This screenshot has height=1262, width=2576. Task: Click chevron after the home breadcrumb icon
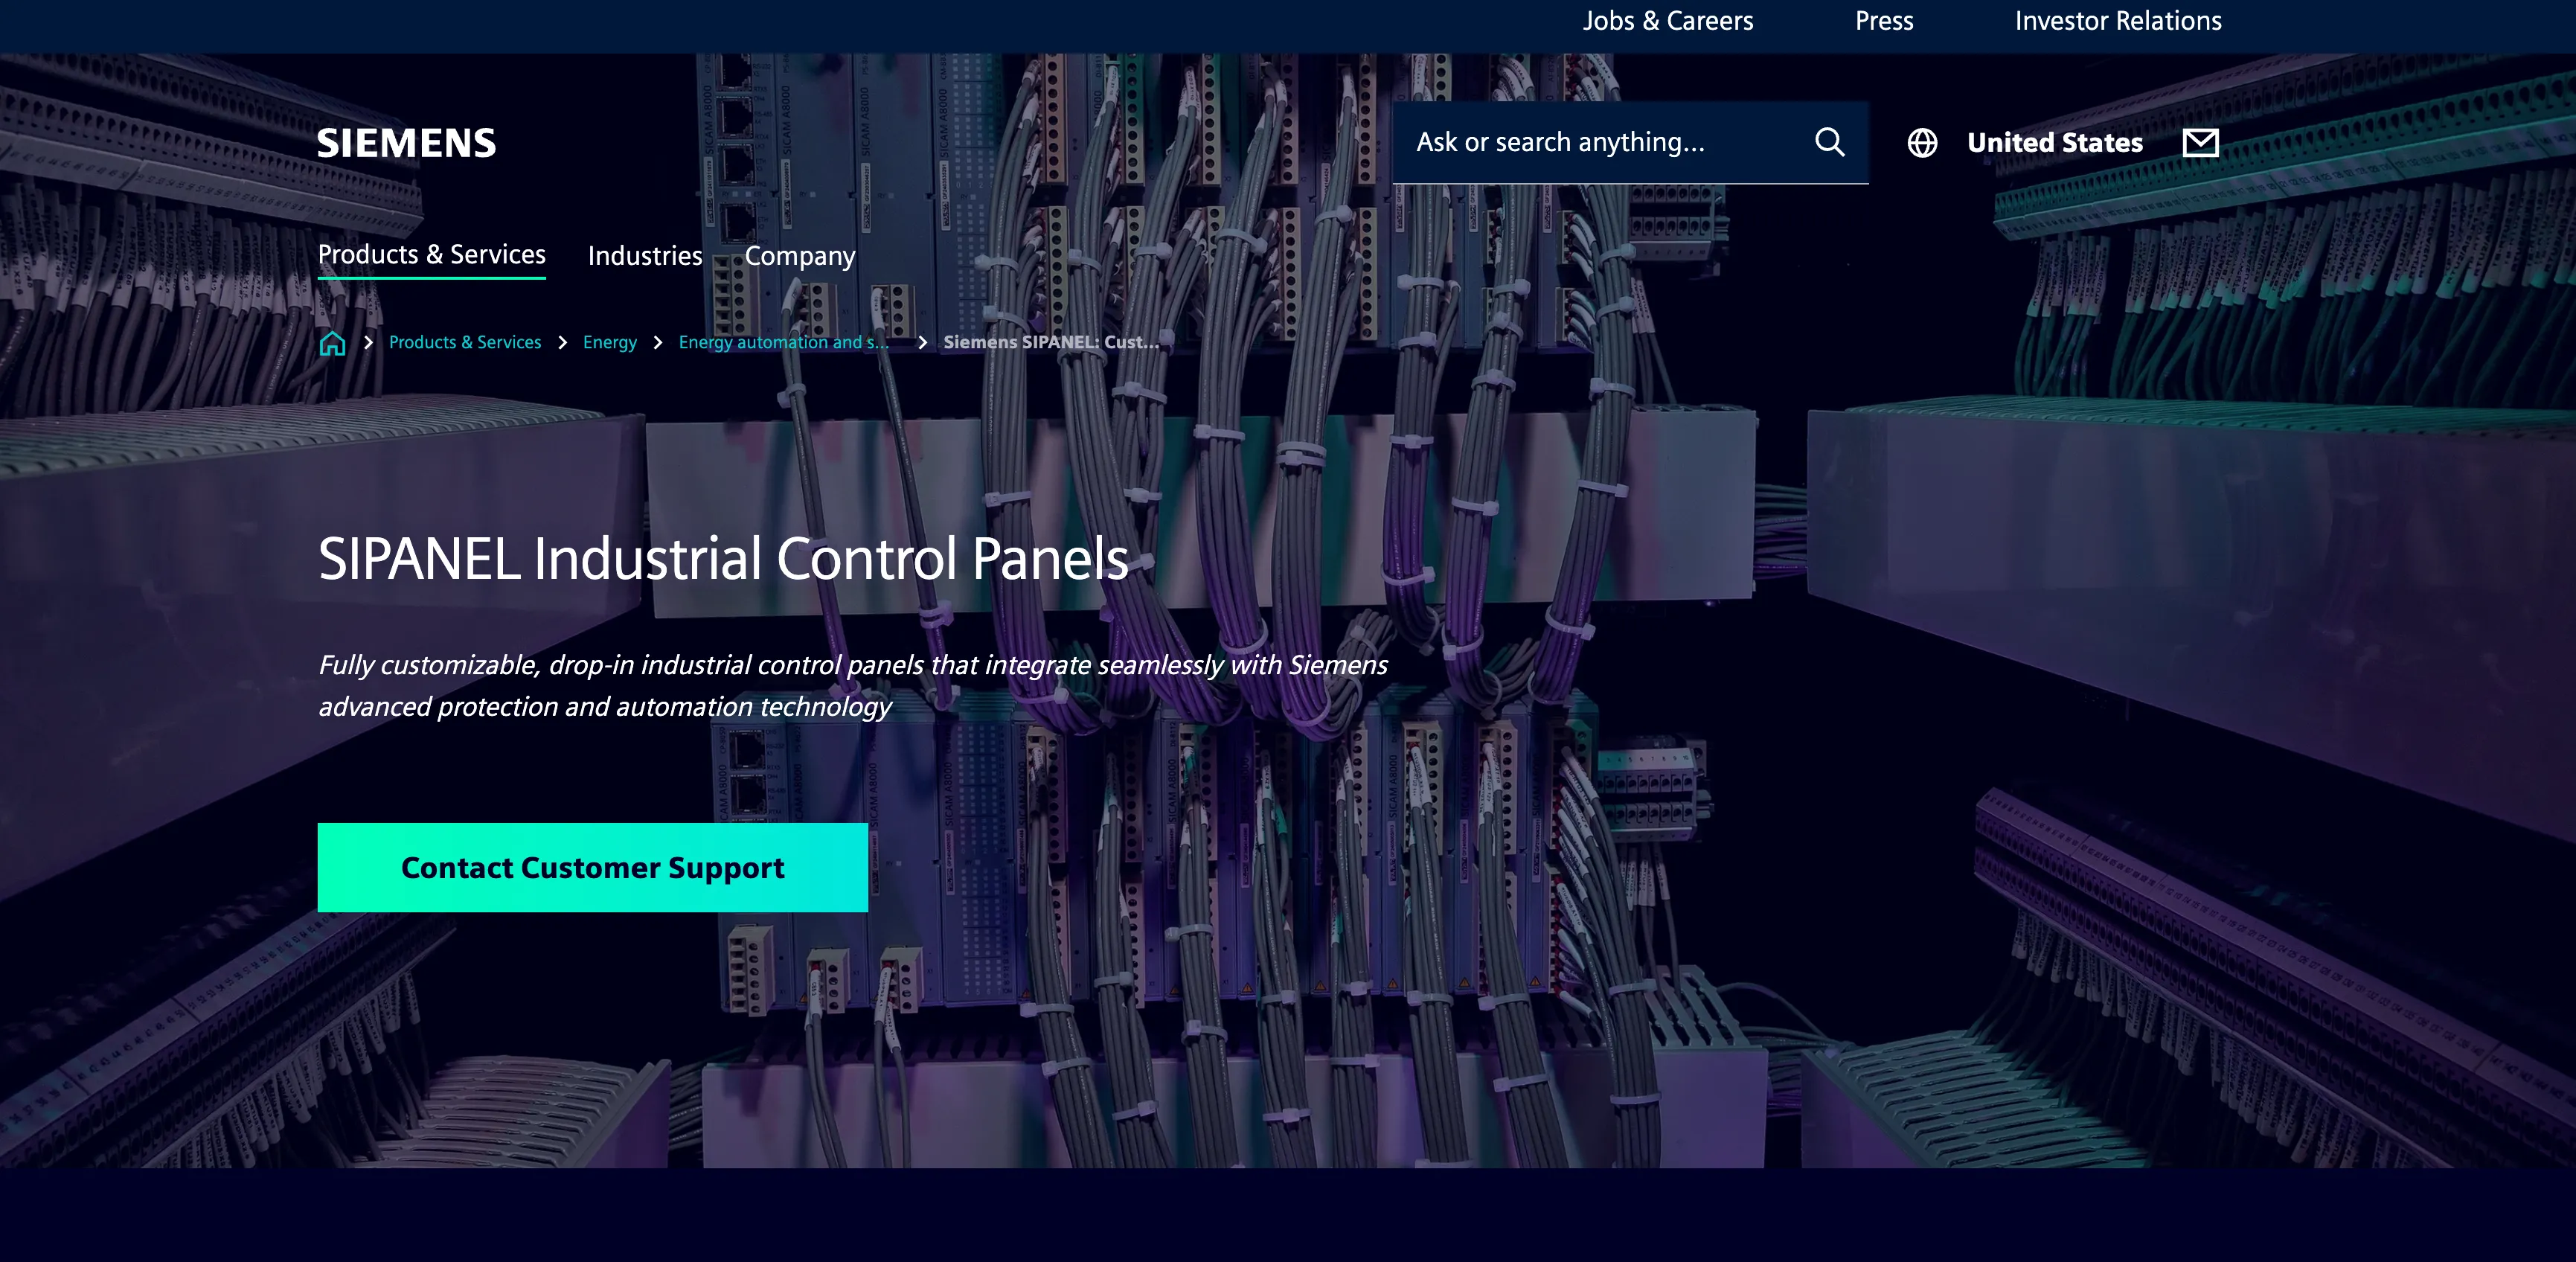[368, 343]
